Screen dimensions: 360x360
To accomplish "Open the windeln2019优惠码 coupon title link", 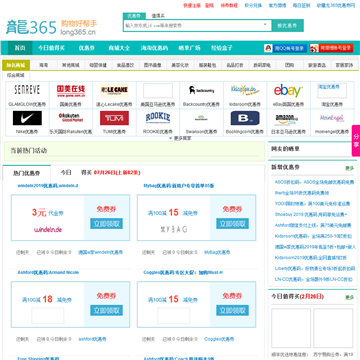I will (x=48, y=186).
